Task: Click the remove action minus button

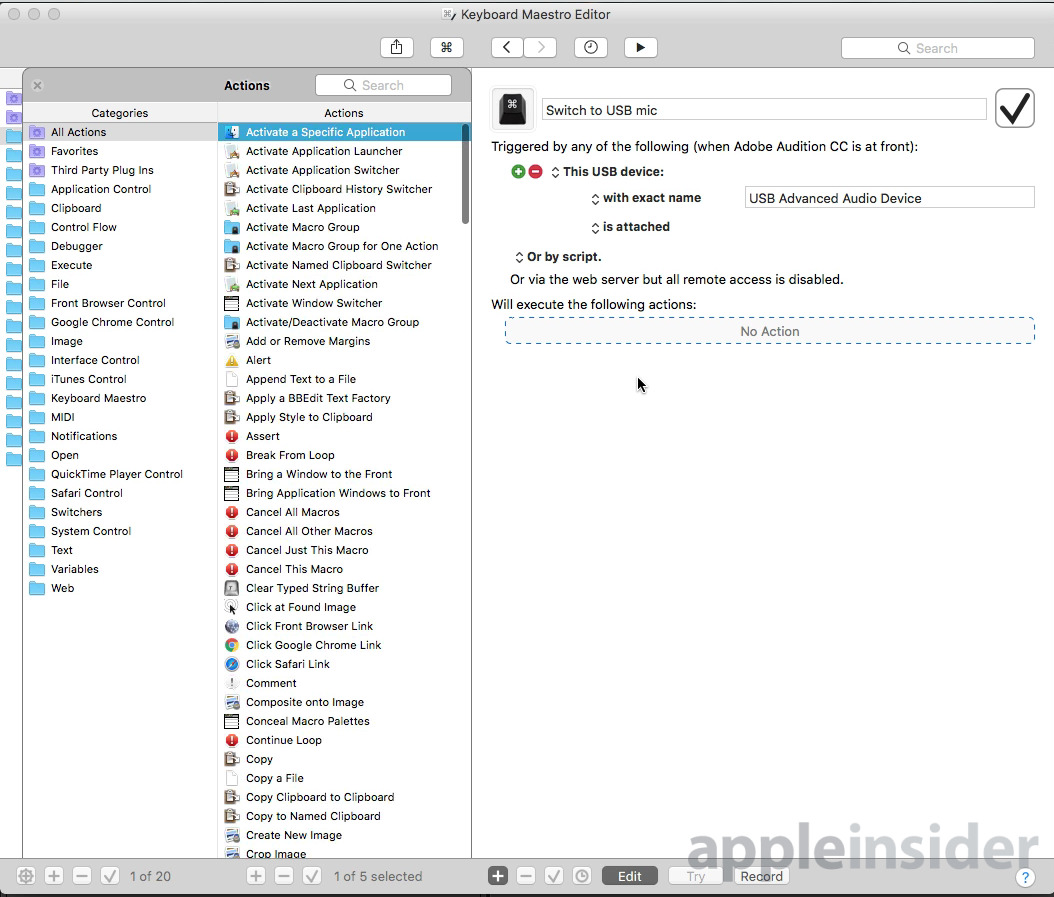Action: [x=526, y=875]
